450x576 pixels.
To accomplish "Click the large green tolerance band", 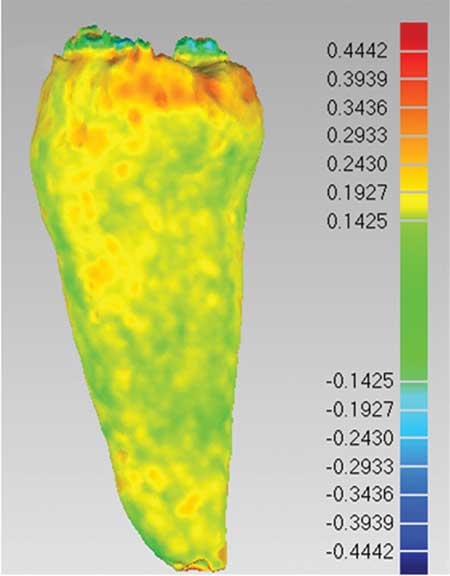I will point(414,301).
